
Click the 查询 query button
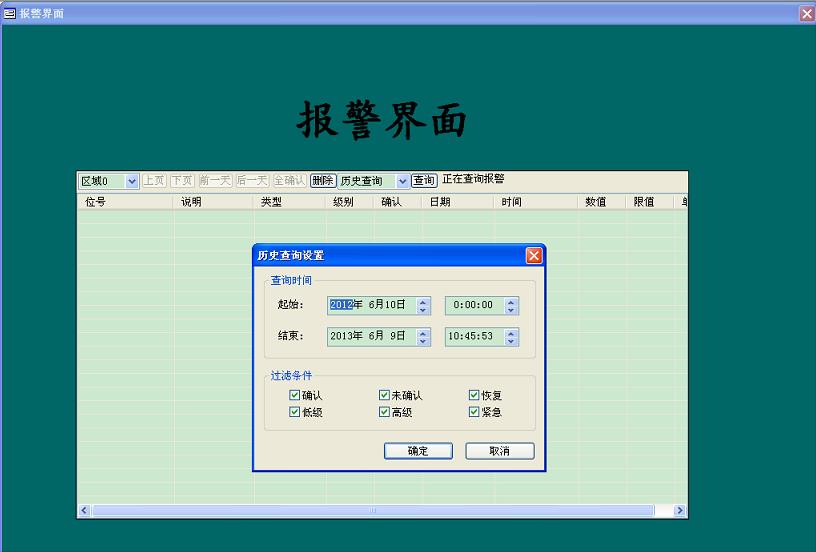click(424, 181)
